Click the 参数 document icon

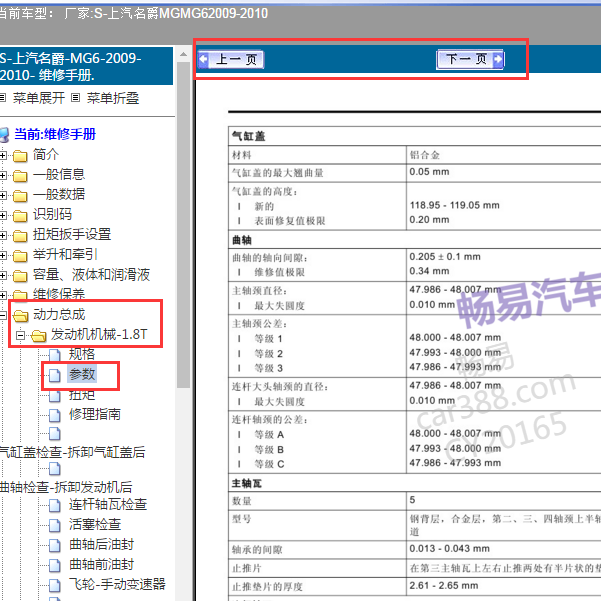(54, 376)
